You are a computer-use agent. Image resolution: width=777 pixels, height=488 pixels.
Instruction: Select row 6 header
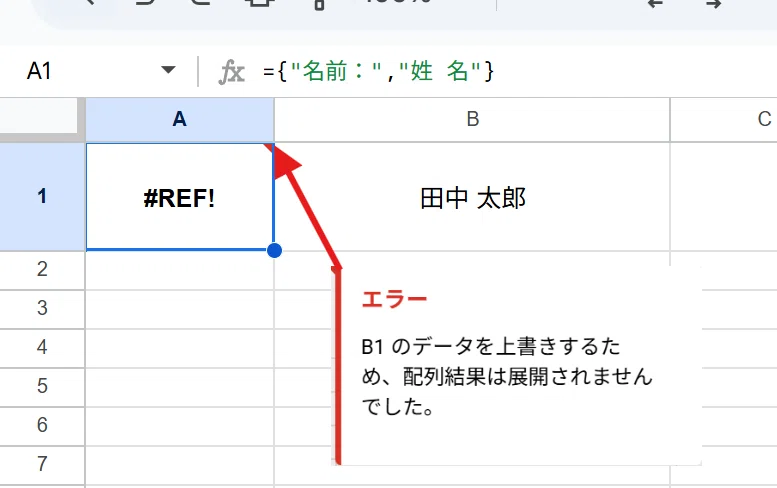42,426
